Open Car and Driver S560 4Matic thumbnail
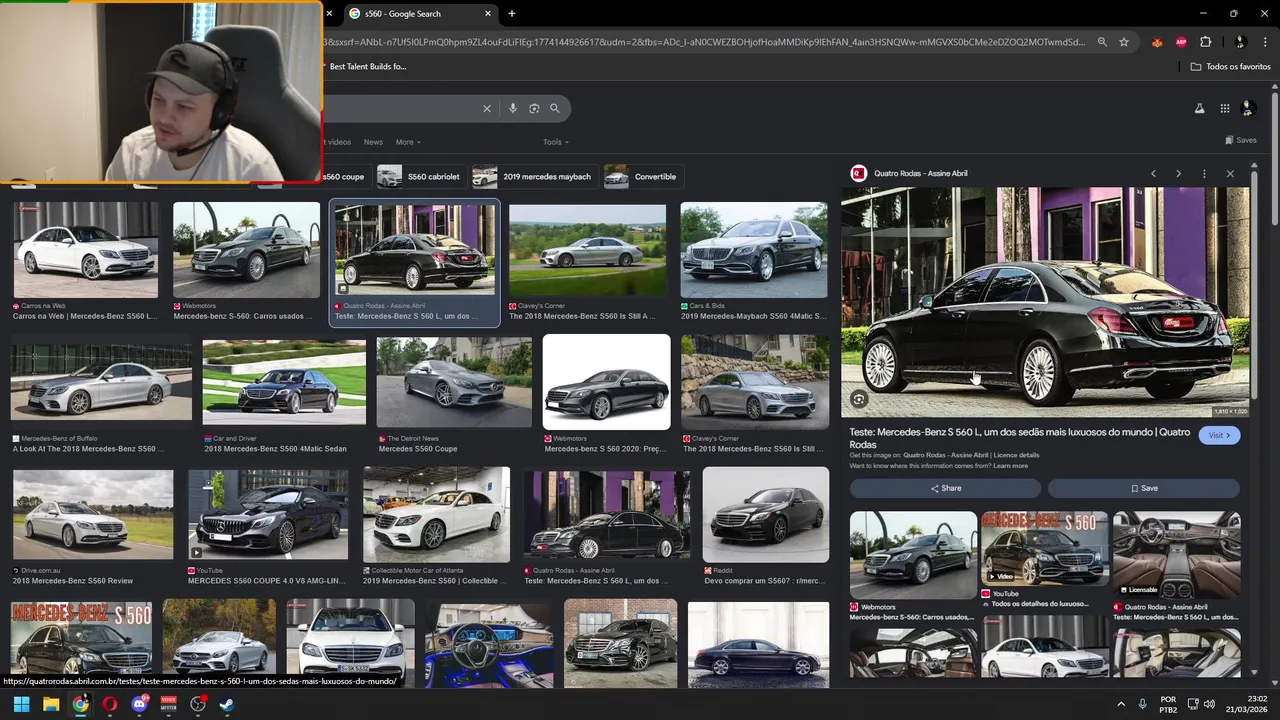This screenshot has width=1280, height=720. 284,383
